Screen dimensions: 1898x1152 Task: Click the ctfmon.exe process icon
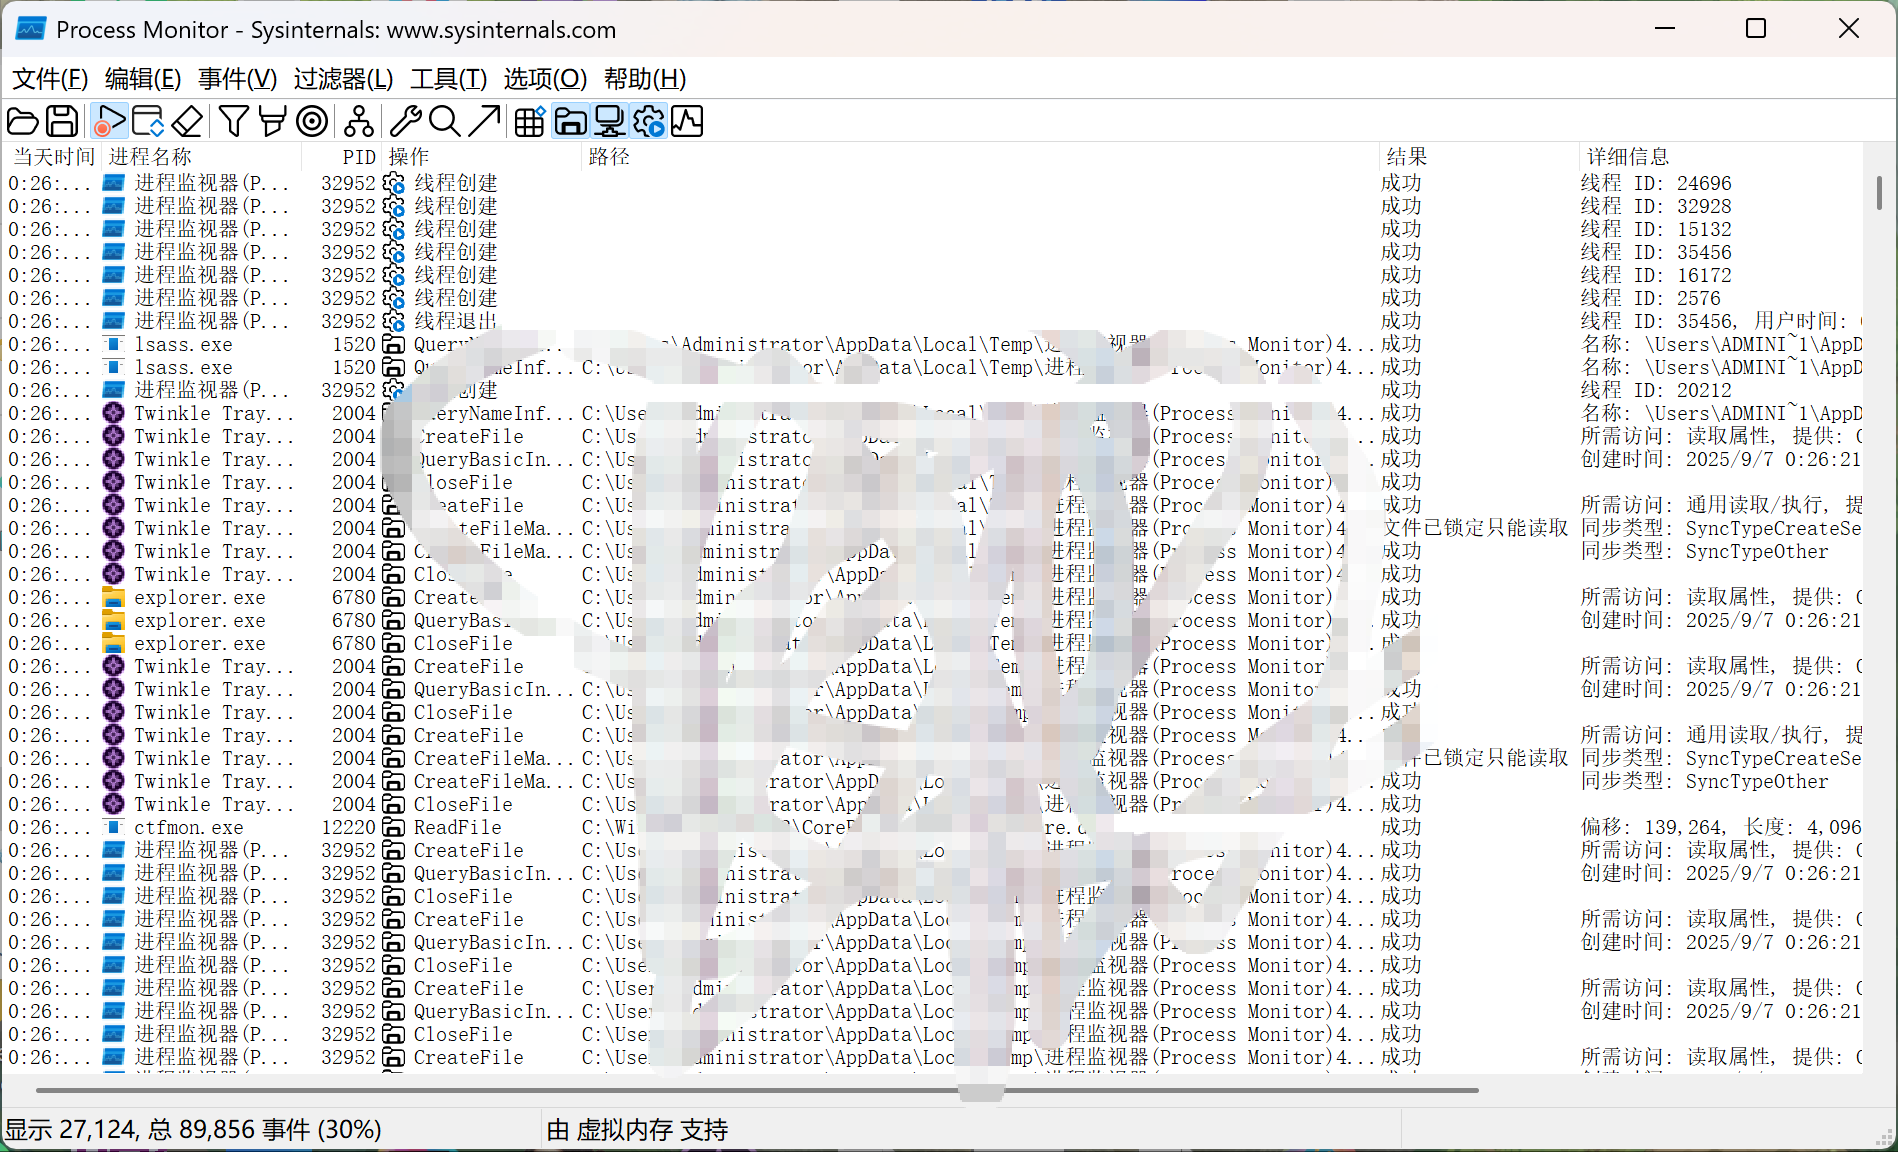tap(114, 827)
